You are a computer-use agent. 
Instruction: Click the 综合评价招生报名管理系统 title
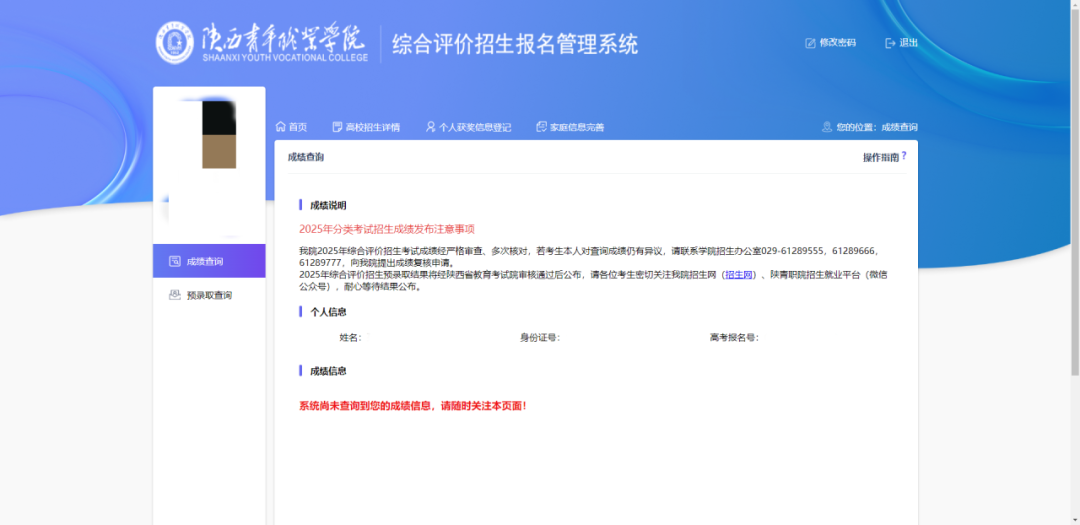[x=515, y=43]
